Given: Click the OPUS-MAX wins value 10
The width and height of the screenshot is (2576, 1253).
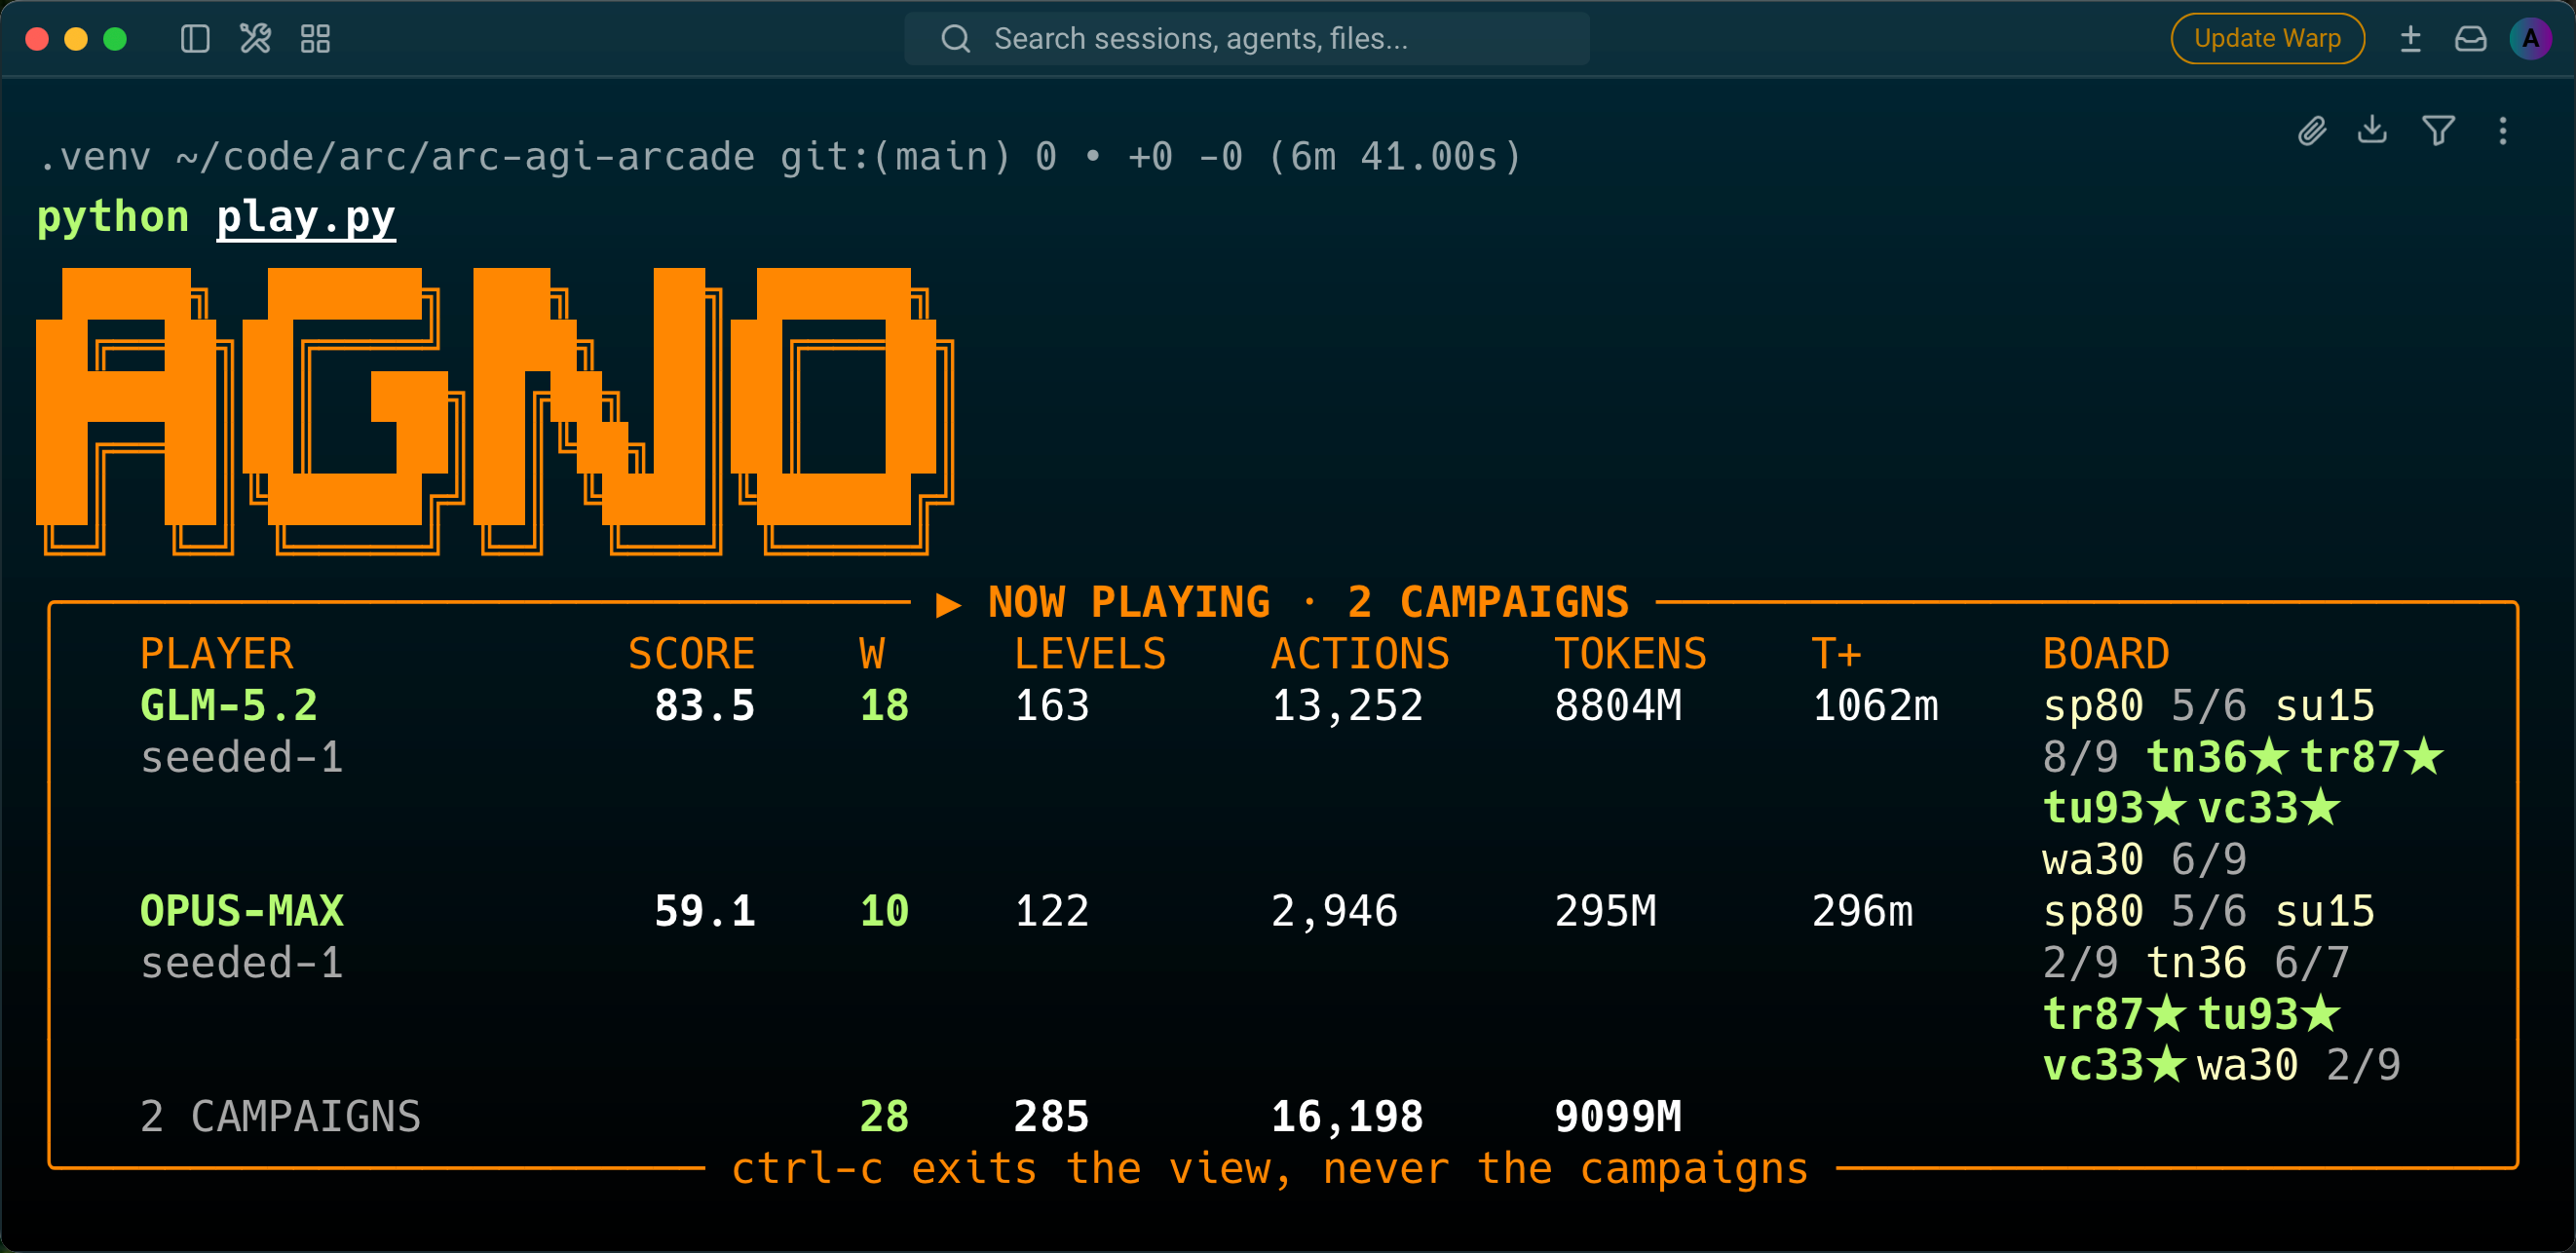Looking at the screenshot, I should pyautogui.click(x=884, y=911).
